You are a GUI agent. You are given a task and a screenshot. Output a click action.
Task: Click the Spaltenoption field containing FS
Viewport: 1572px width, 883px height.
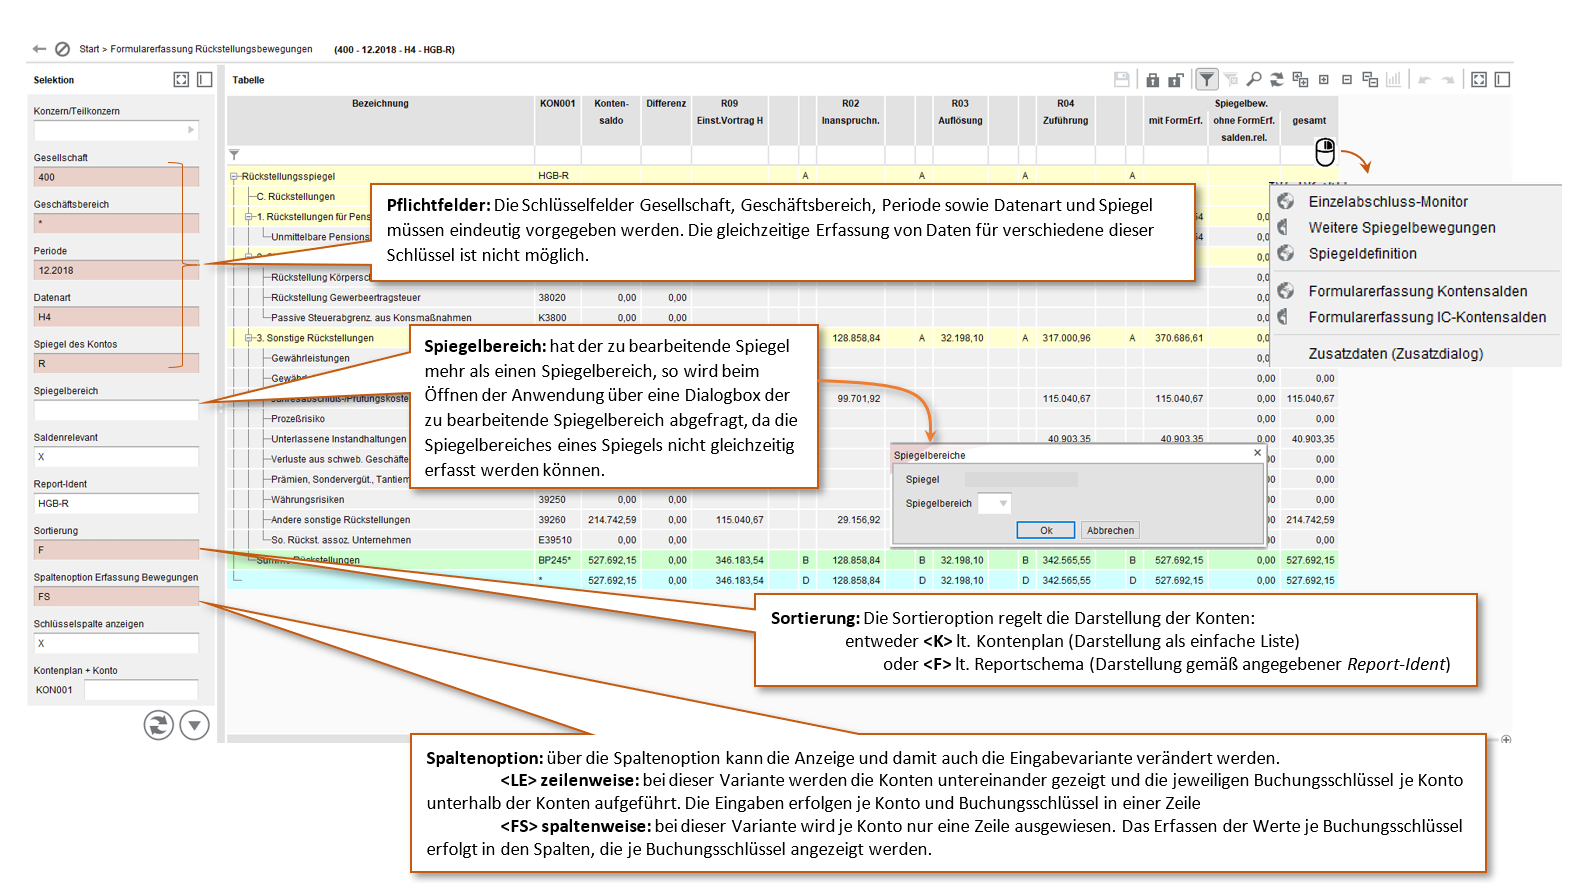(x=116, y=596)
